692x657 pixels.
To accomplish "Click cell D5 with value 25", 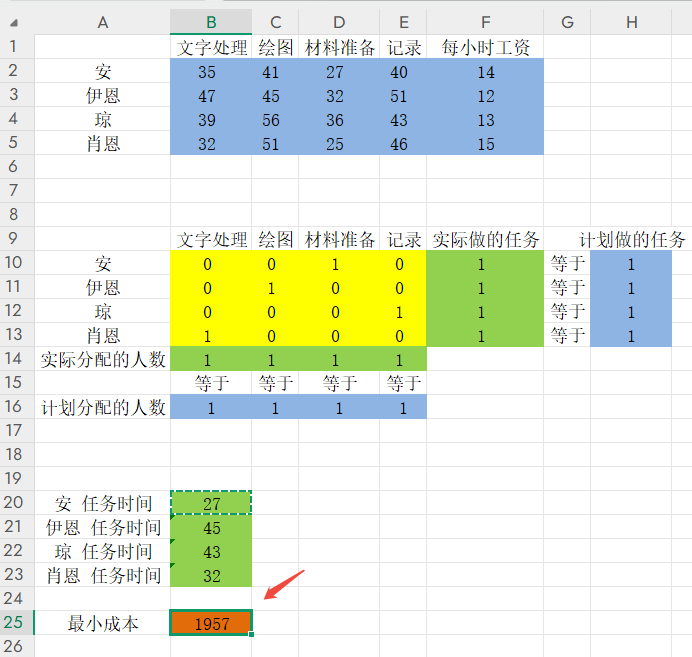I will pyautogui.click(x=339, y=143).
